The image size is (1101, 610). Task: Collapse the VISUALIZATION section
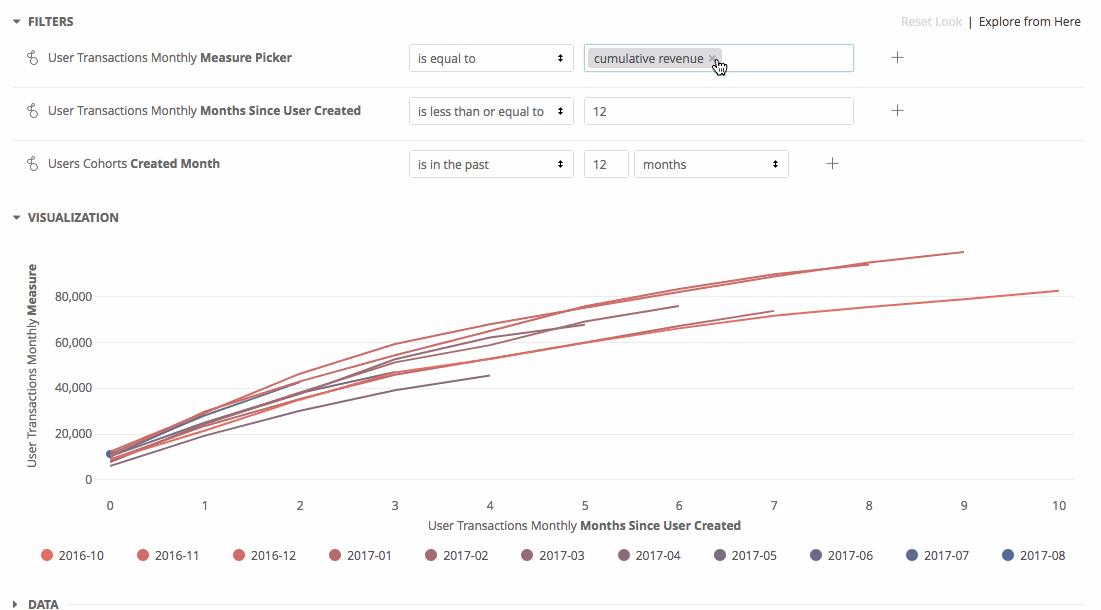click(x=65, y=218)
